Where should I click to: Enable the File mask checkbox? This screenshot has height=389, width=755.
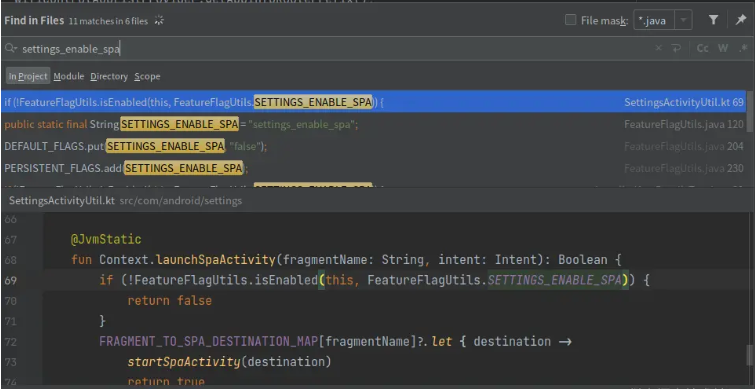[x=571, y=20]
